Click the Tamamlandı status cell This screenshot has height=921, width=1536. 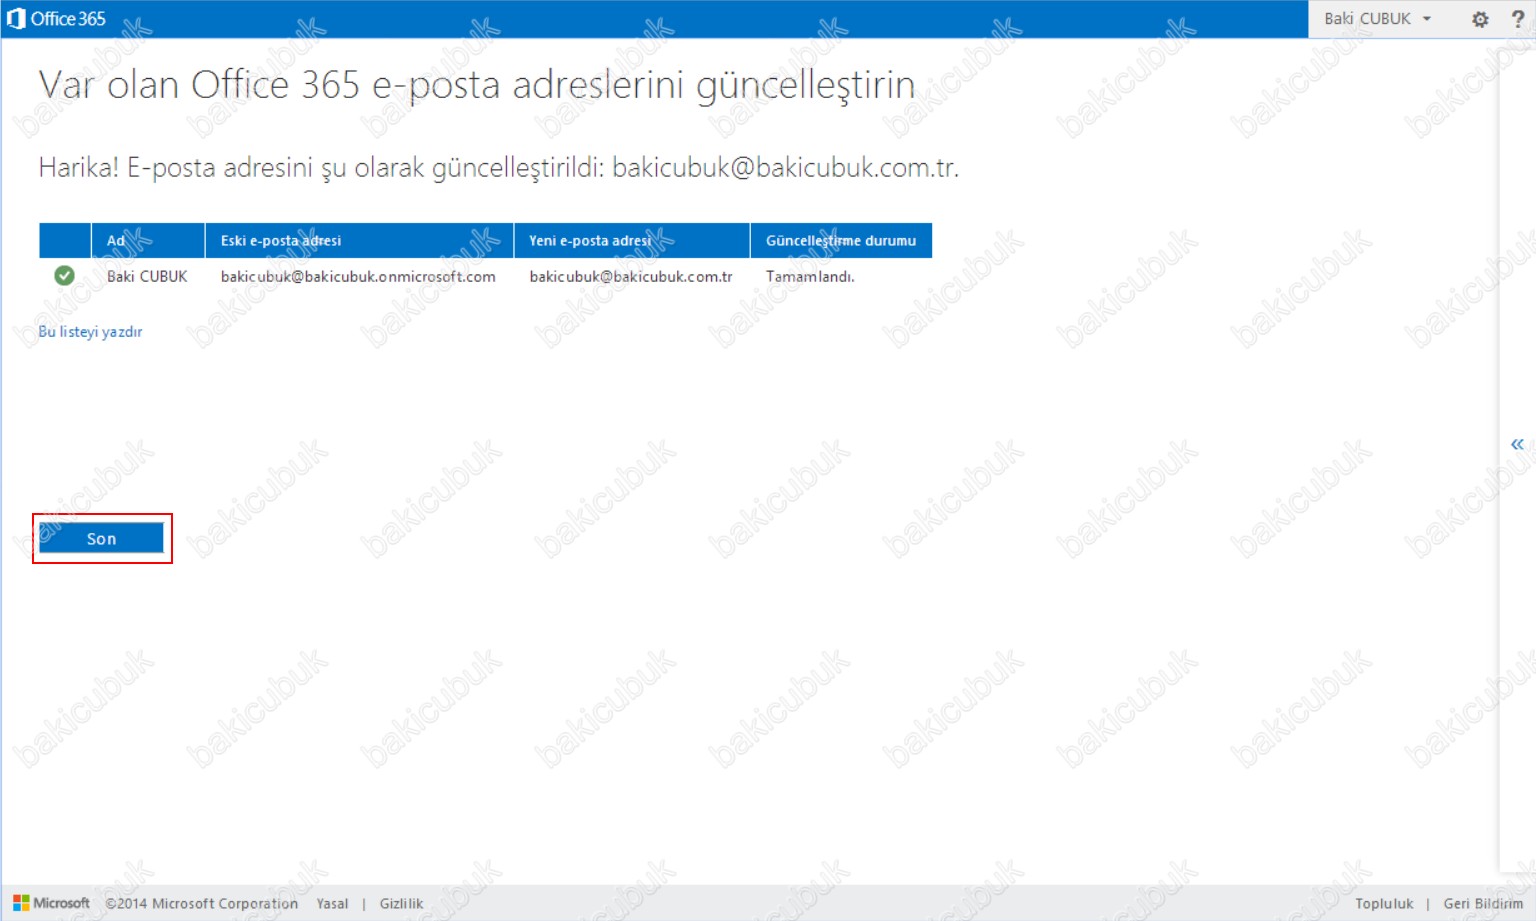click(810, 276)
